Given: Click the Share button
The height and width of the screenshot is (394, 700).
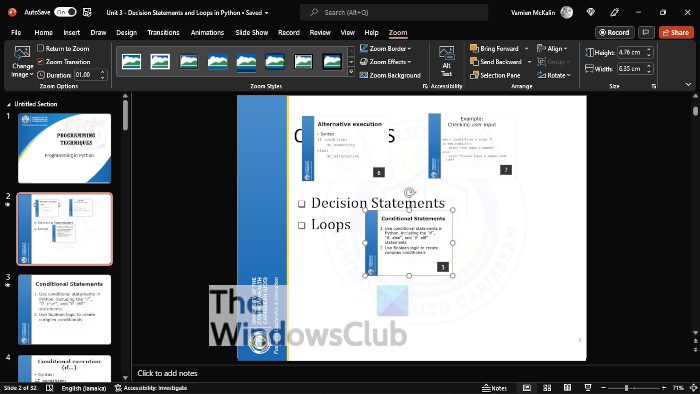Looking at the screenshot, I should coord(676,33).
